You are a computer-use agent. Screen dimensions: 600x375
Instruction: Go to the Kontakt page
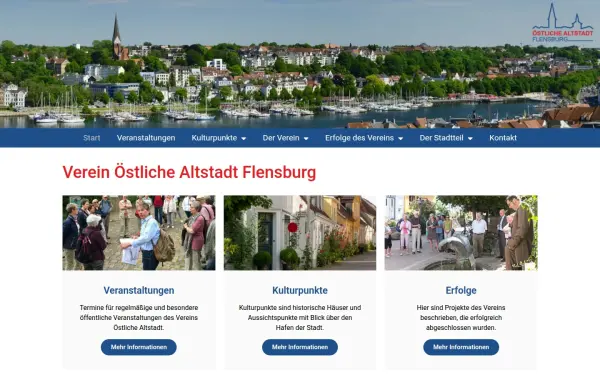pyautogui.click(x=503, y=138)
